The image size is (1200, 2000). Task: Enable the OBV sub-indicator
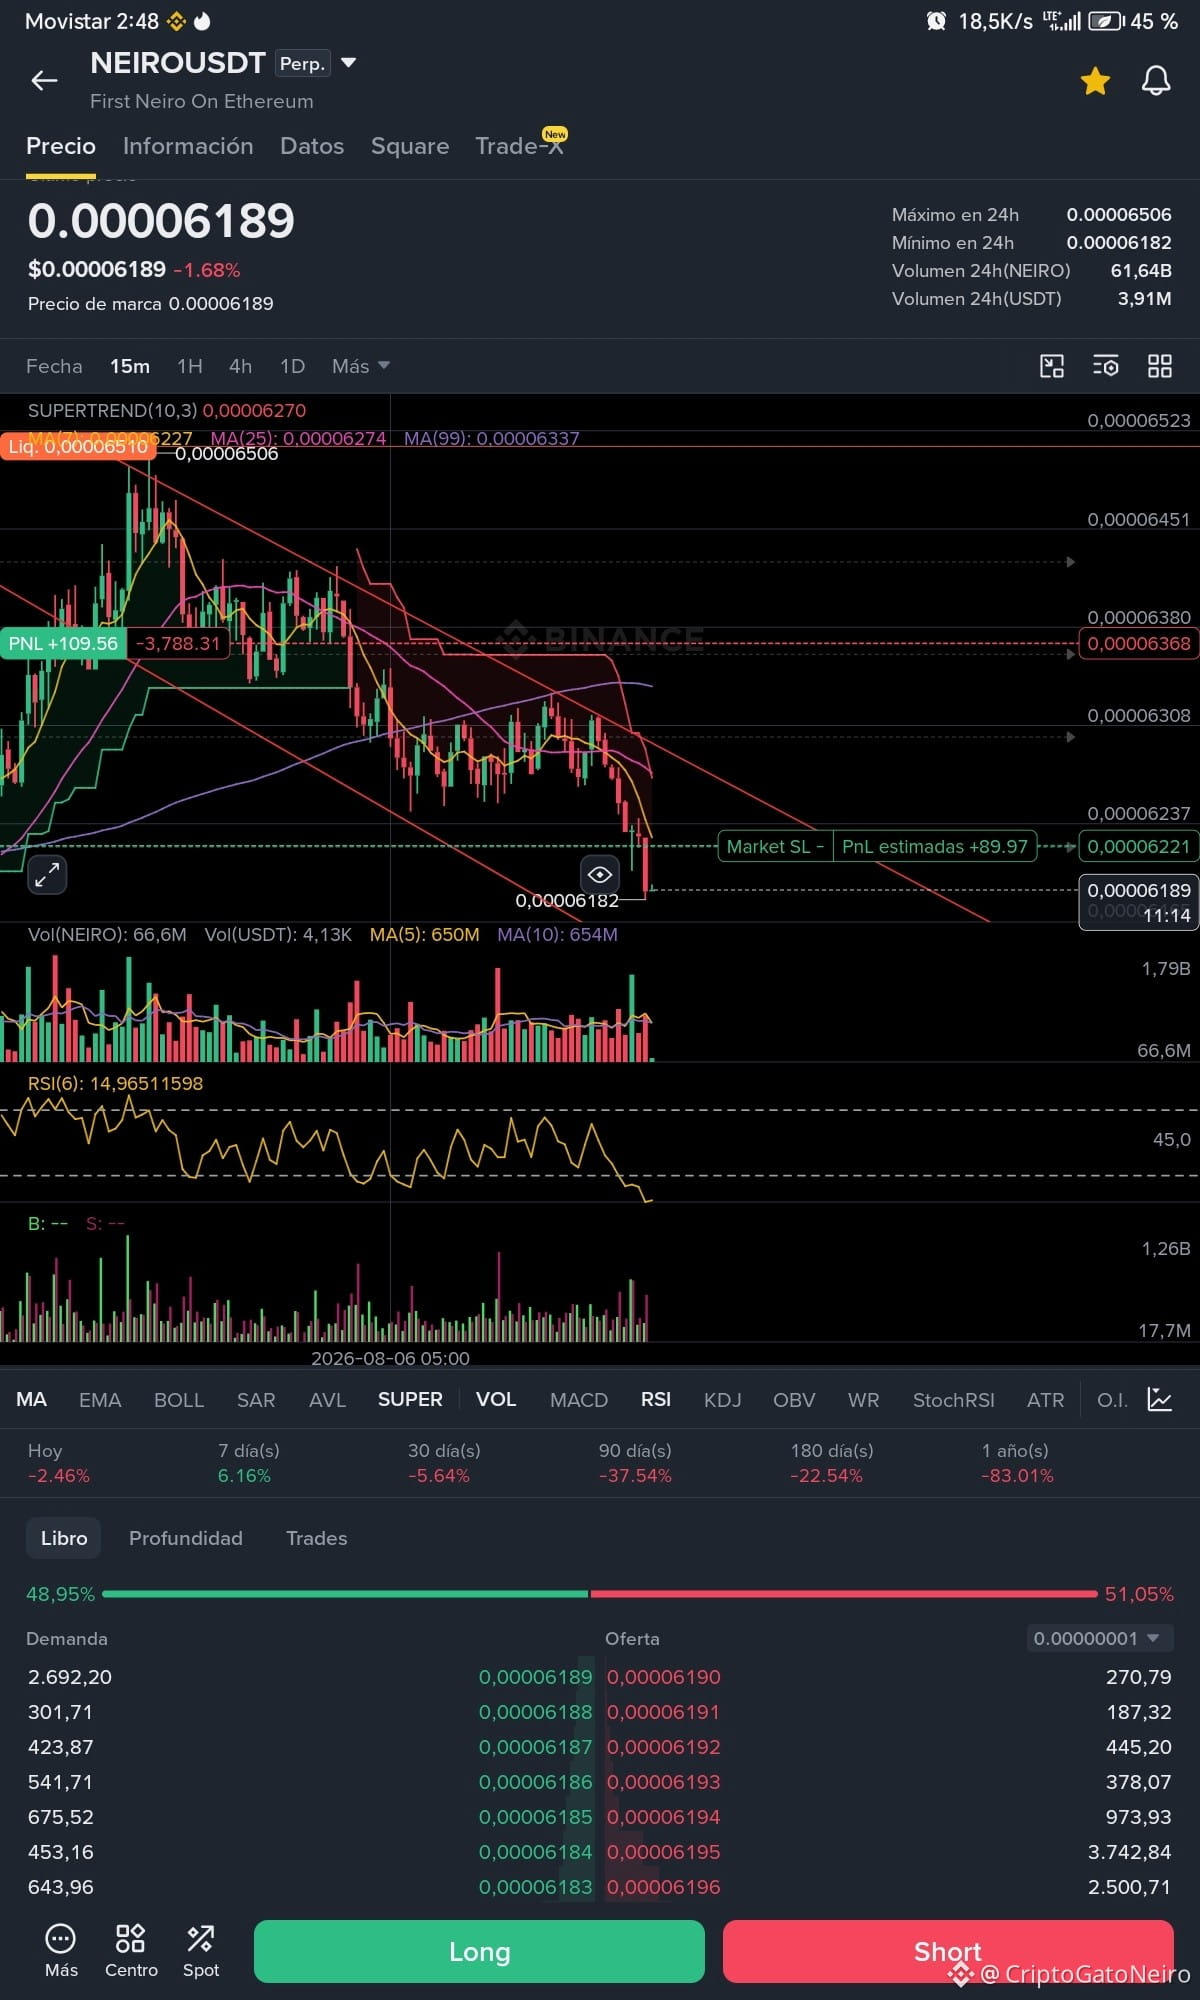794,1400
